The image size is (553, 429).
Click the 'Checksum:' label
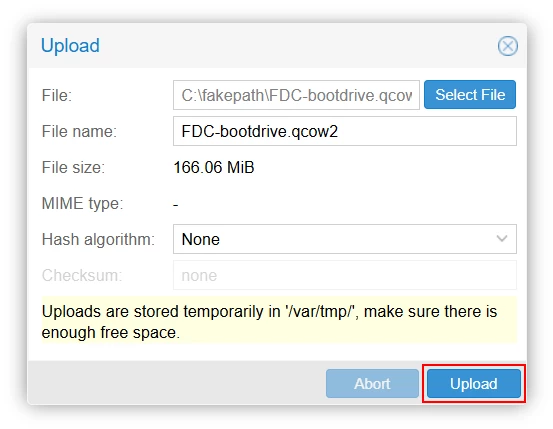pos(82,276)
